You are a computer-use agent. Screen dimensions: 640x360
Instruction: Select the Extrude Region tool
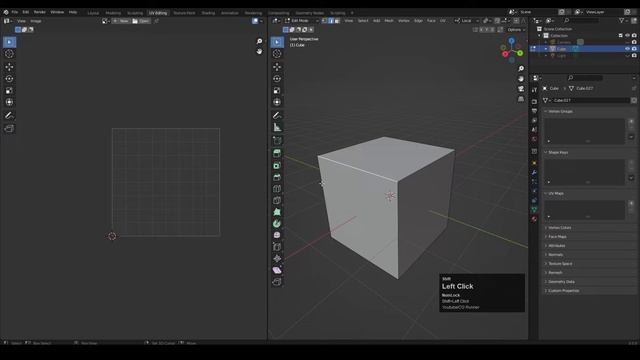click(277, 153)
